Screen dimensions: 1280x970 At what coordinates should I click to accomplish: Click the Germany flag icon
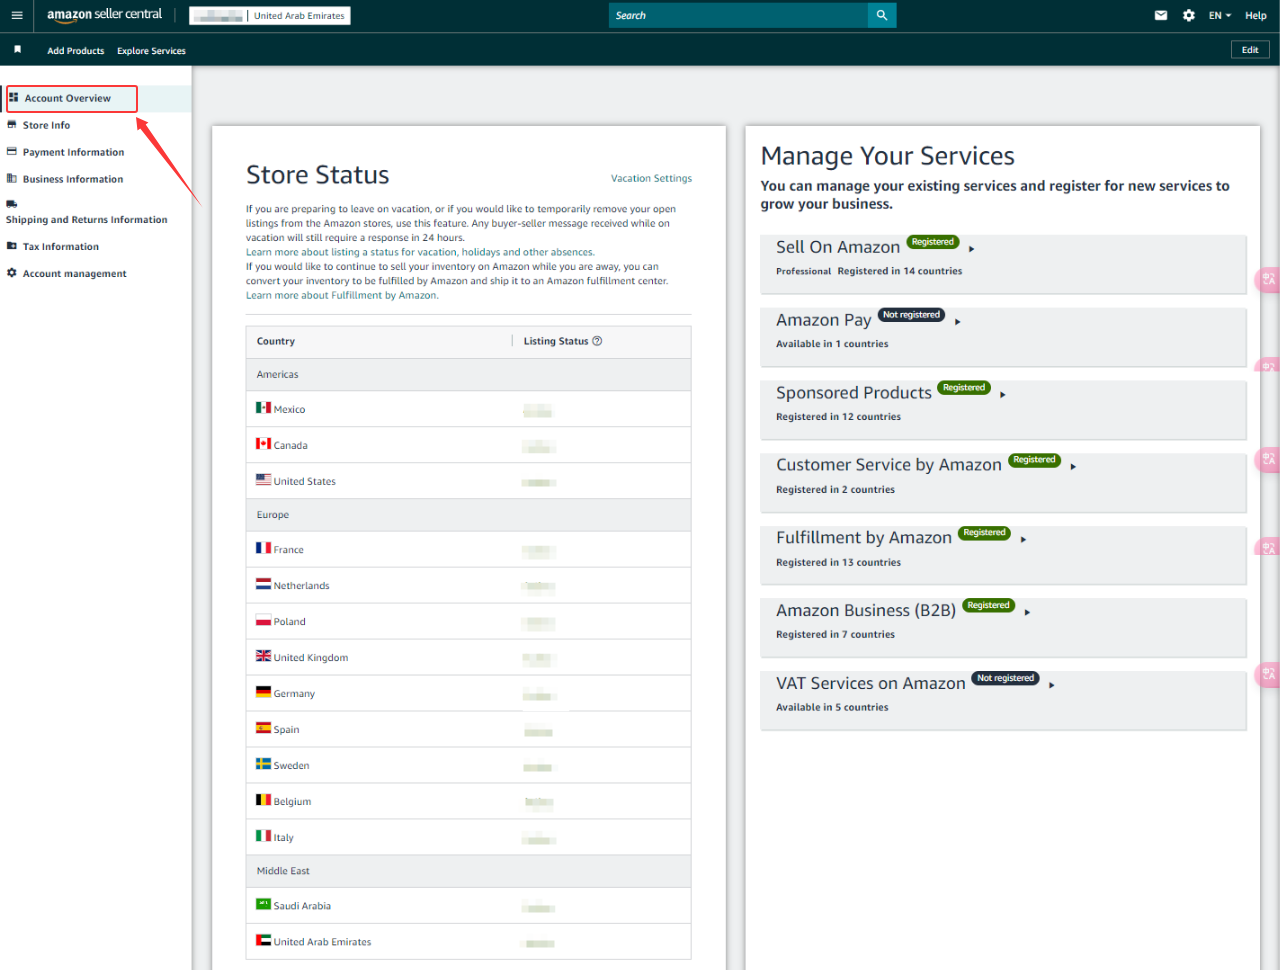coord(263,692)
